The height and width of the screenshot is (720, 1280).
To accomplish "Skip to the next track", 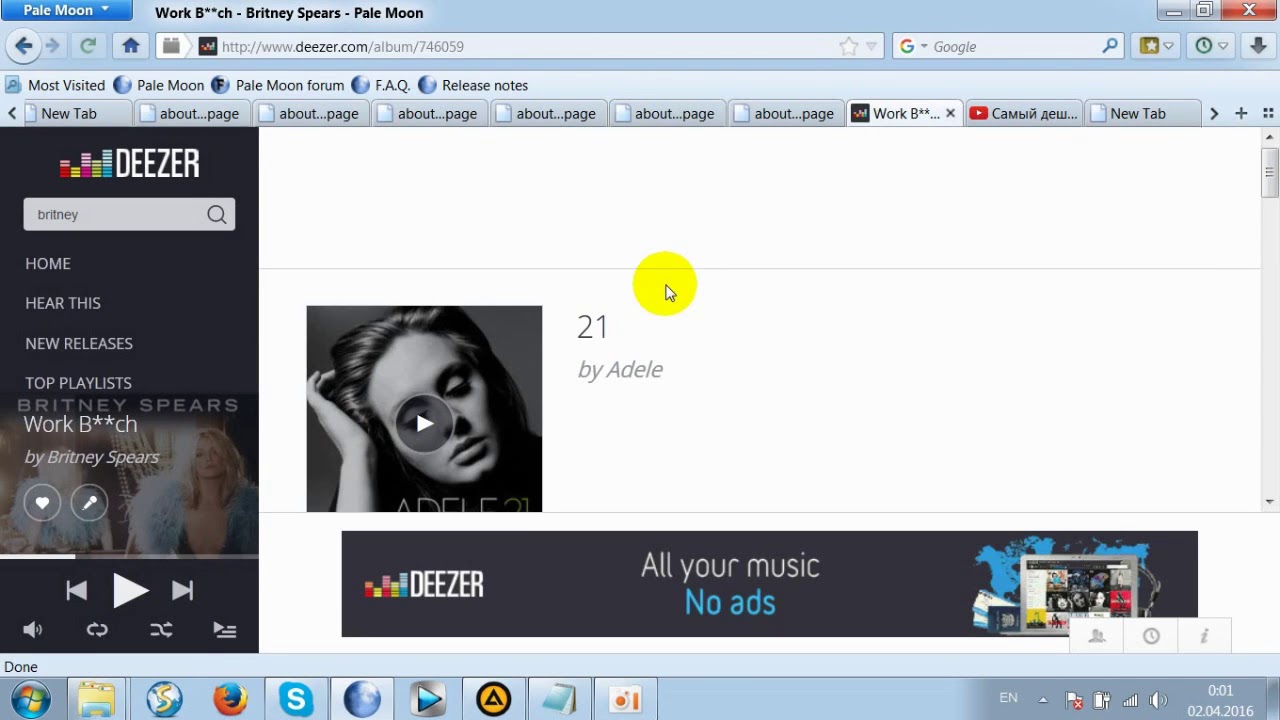I will click(182, 591).
